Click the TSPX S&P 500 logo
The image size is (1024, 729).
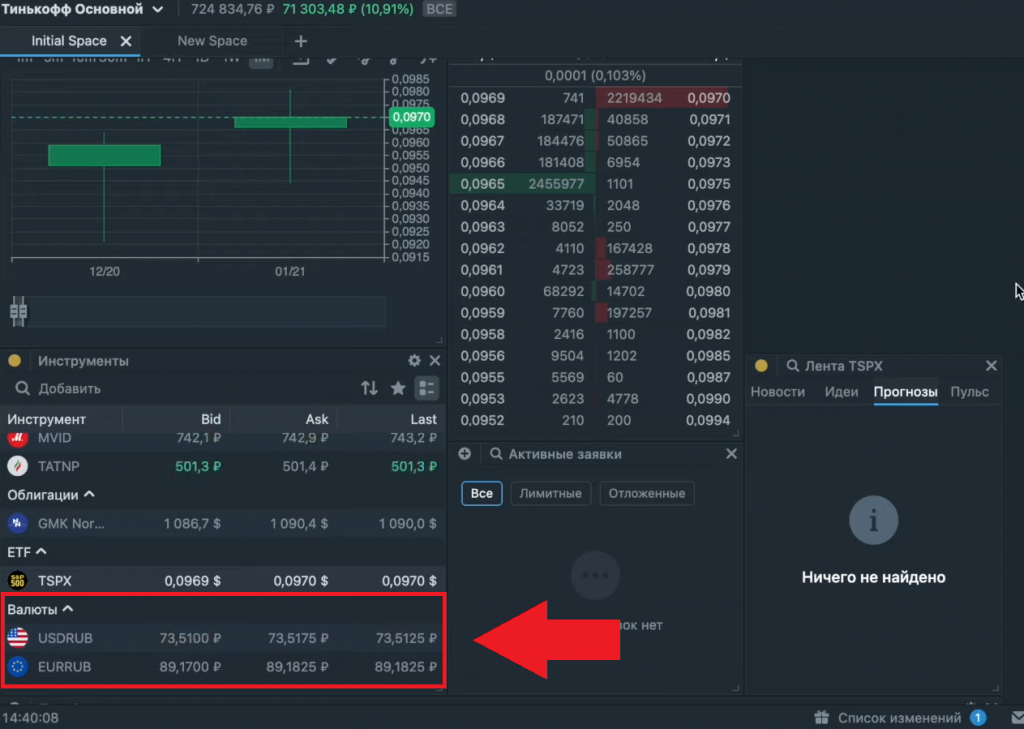pos(18,581)
